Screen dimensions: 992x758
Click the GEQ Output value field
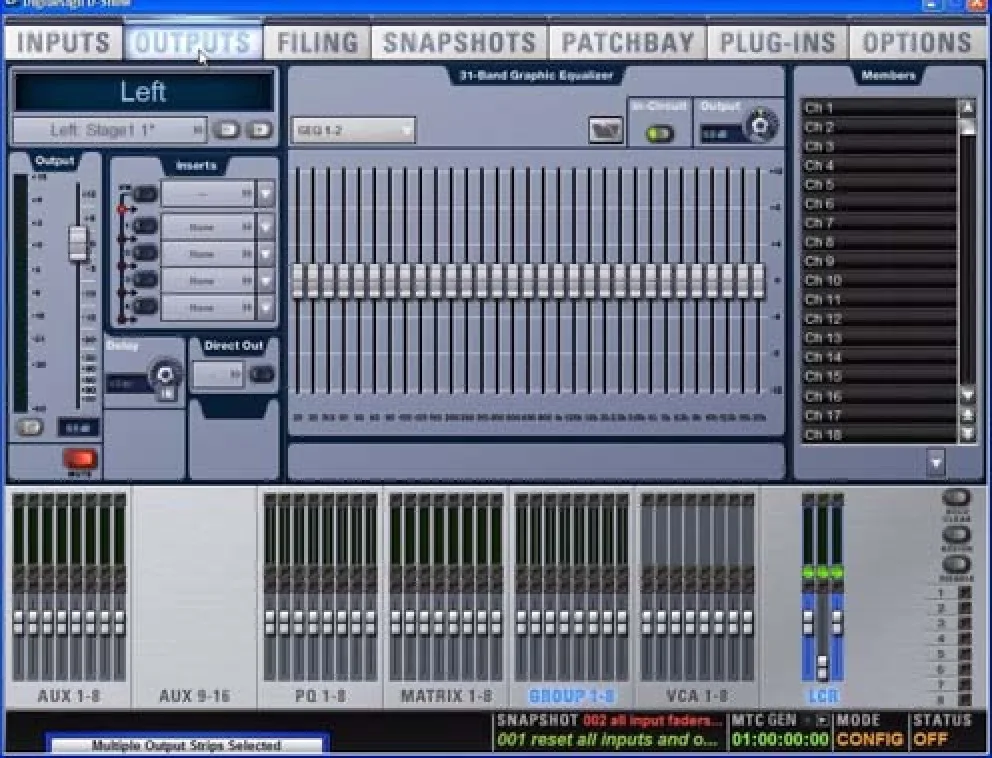click(721, 134)
